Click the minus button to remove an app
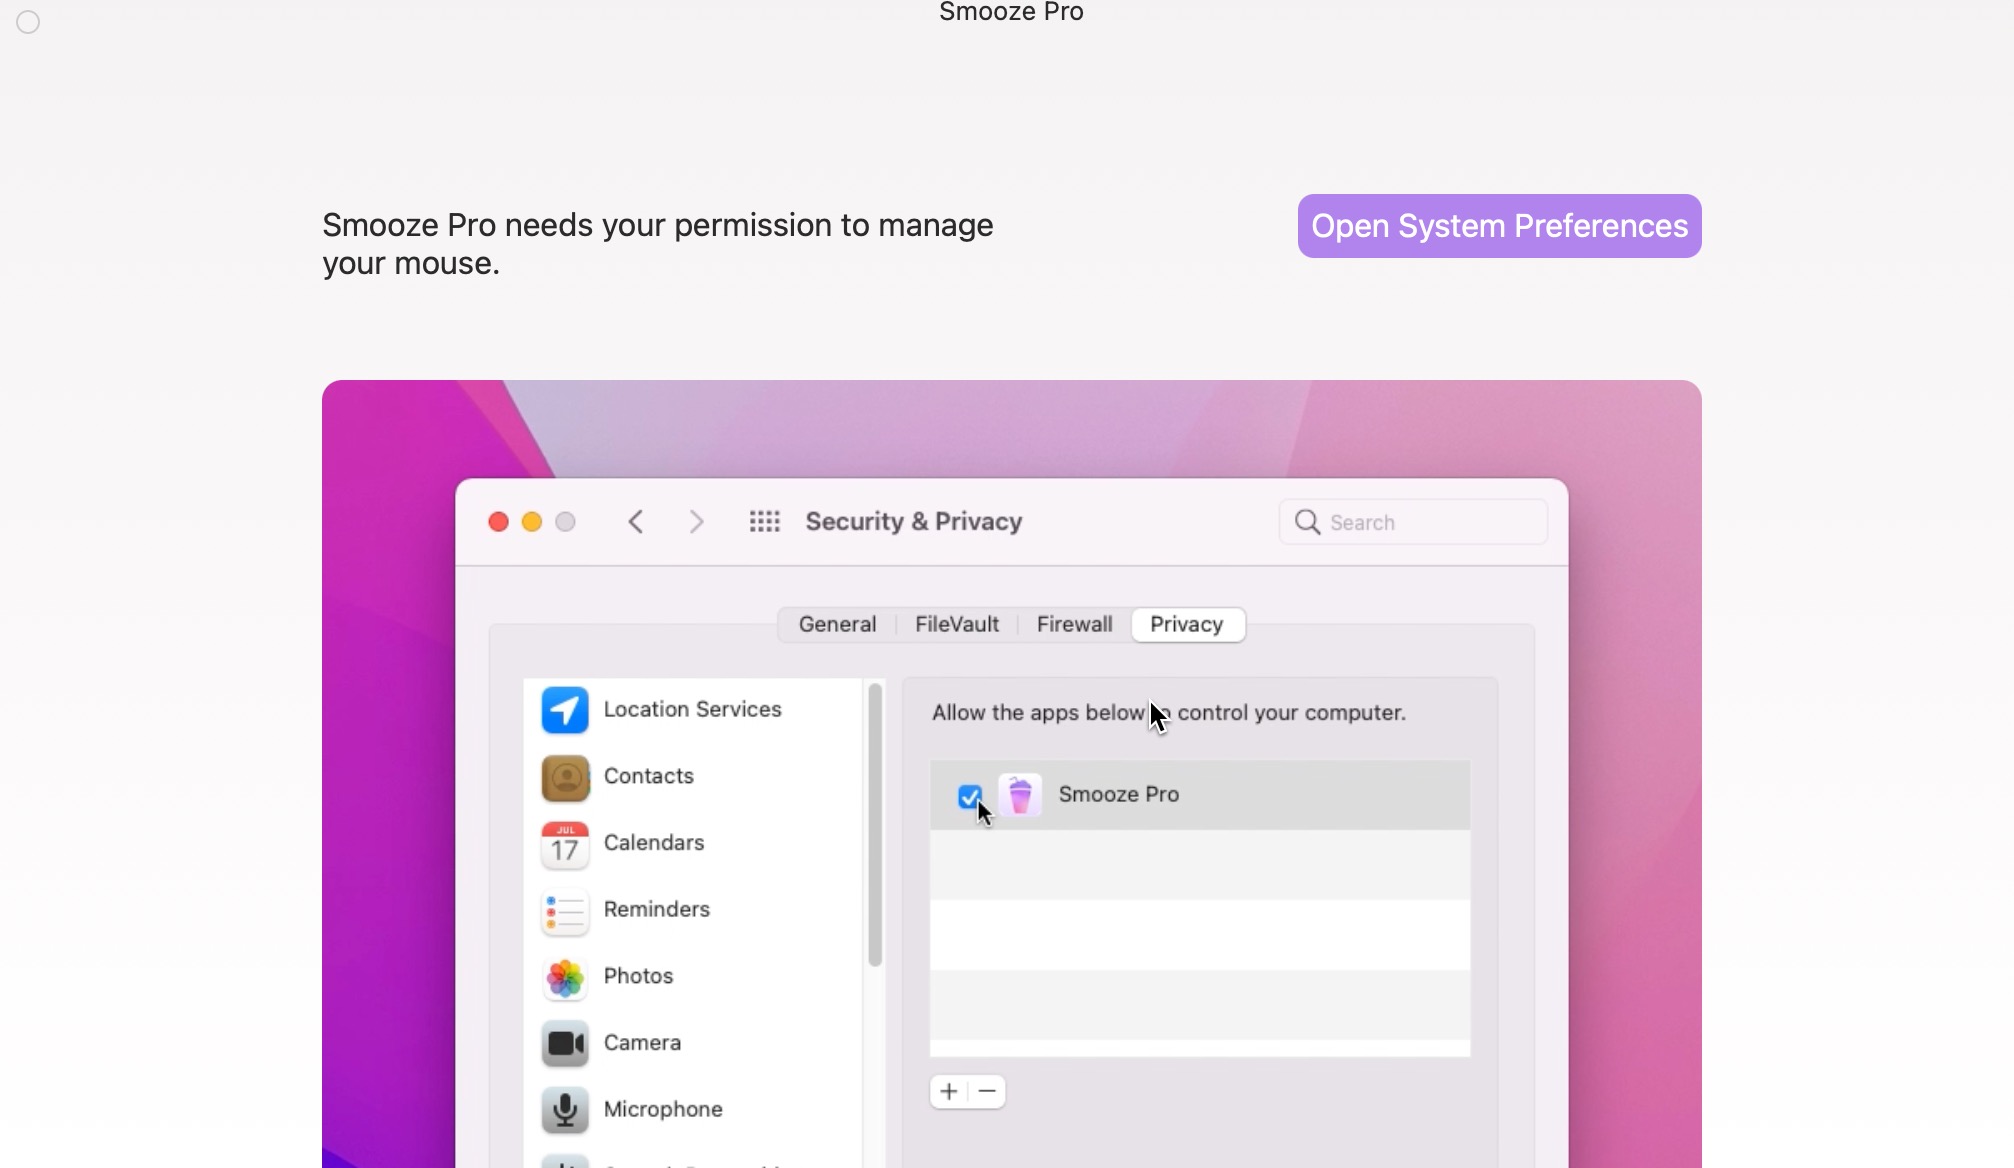The image size is (2014, 1168). tap(987, 1091)
